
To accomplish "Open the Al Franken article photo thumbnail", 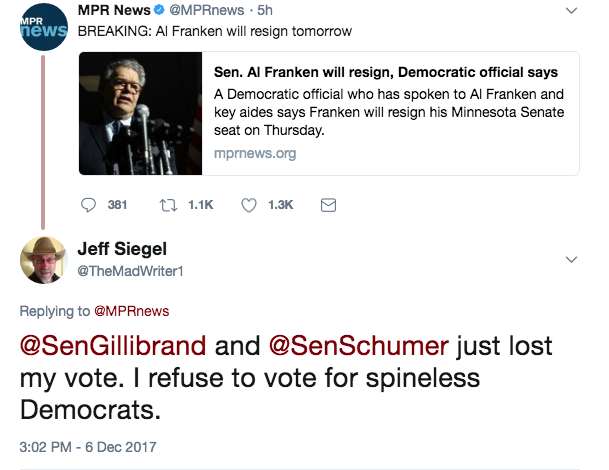I will click(x=141, y=113).
